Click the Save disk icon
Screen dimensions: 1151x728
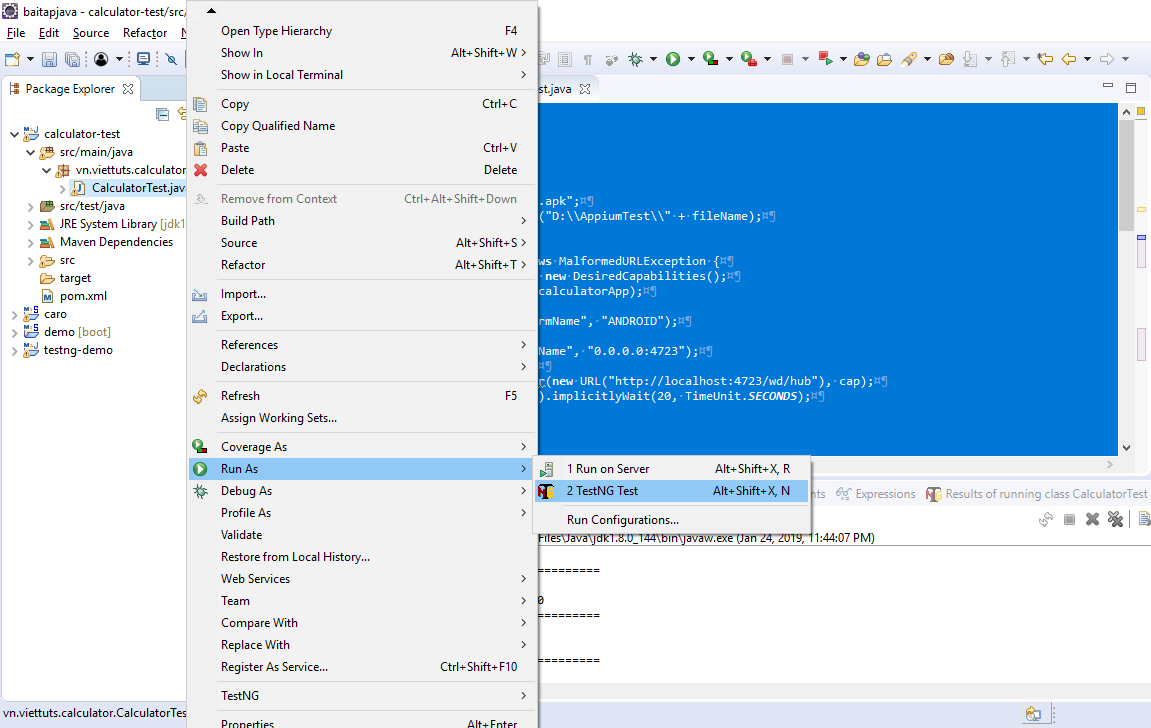pos(49,59)
